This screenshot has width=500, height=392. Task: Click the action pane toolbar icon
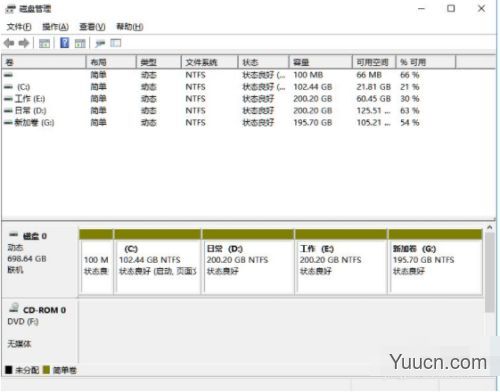click(80, 43)
